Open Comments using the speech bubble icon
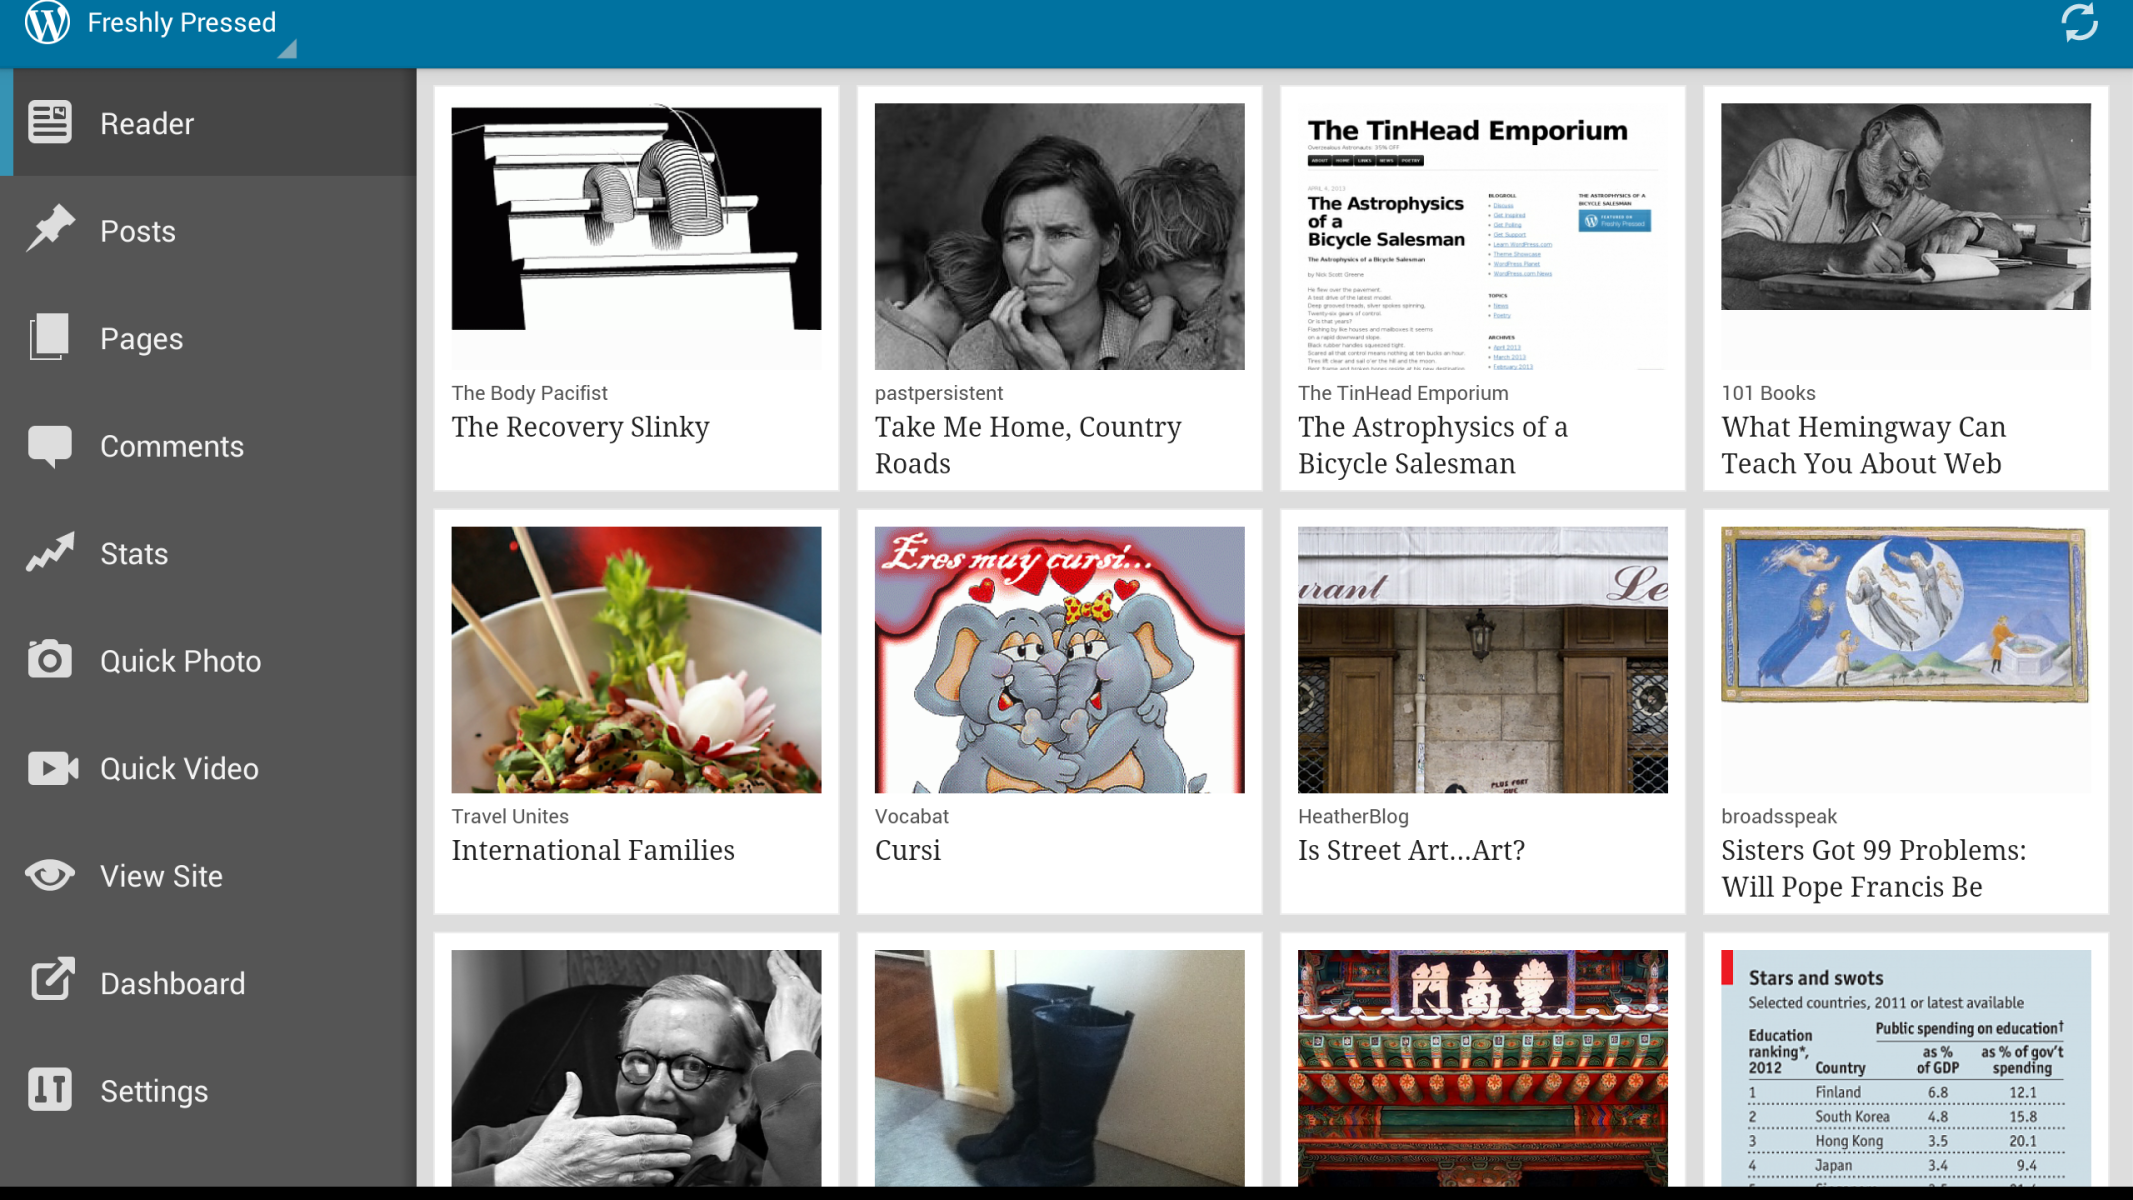 [50, 446]
